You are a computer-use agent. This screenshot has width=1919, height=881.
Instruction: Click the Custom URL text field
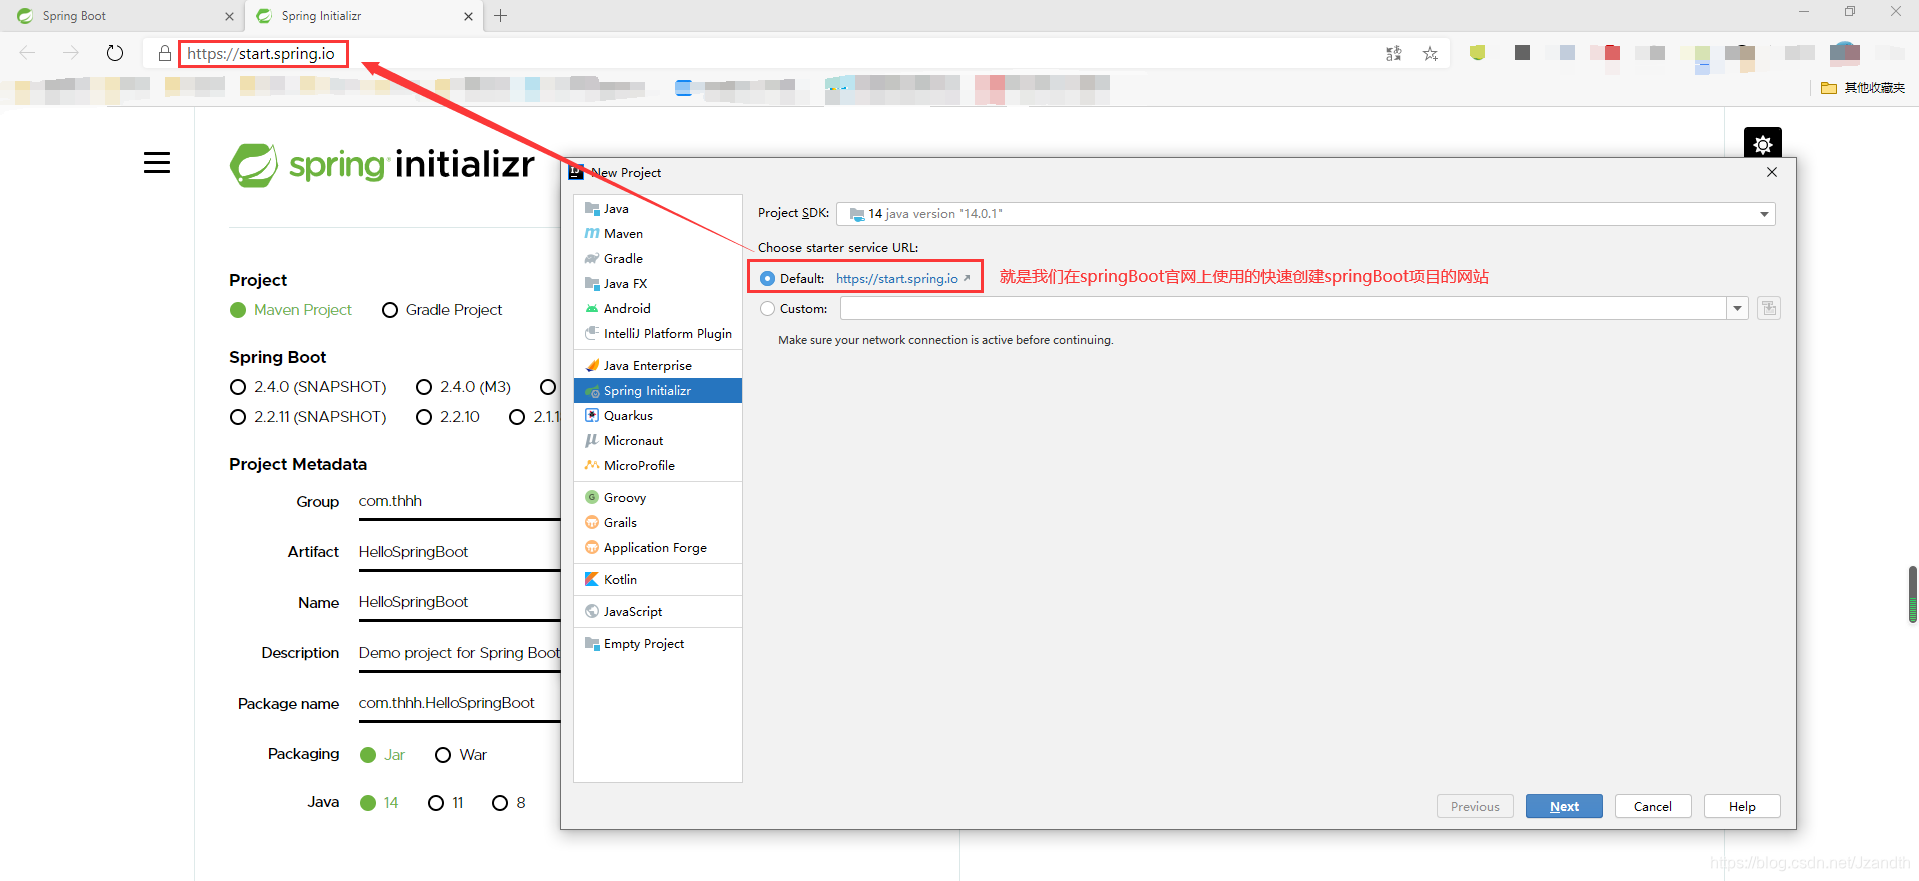pos(1284,309)
